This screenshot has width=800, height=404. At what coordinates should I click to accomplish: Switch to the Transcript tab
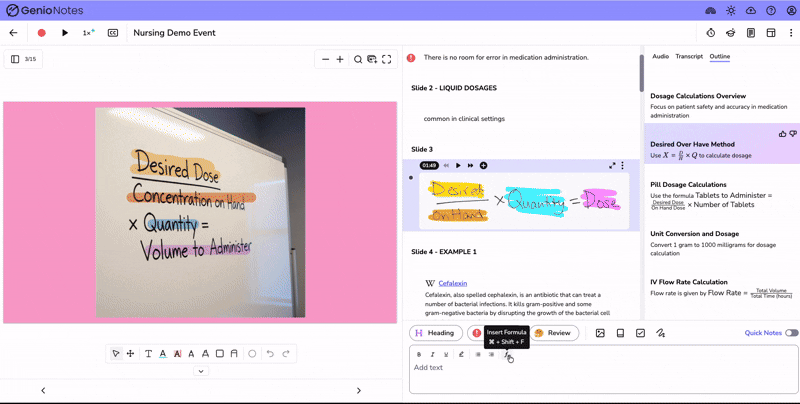(x=689, y=56)
